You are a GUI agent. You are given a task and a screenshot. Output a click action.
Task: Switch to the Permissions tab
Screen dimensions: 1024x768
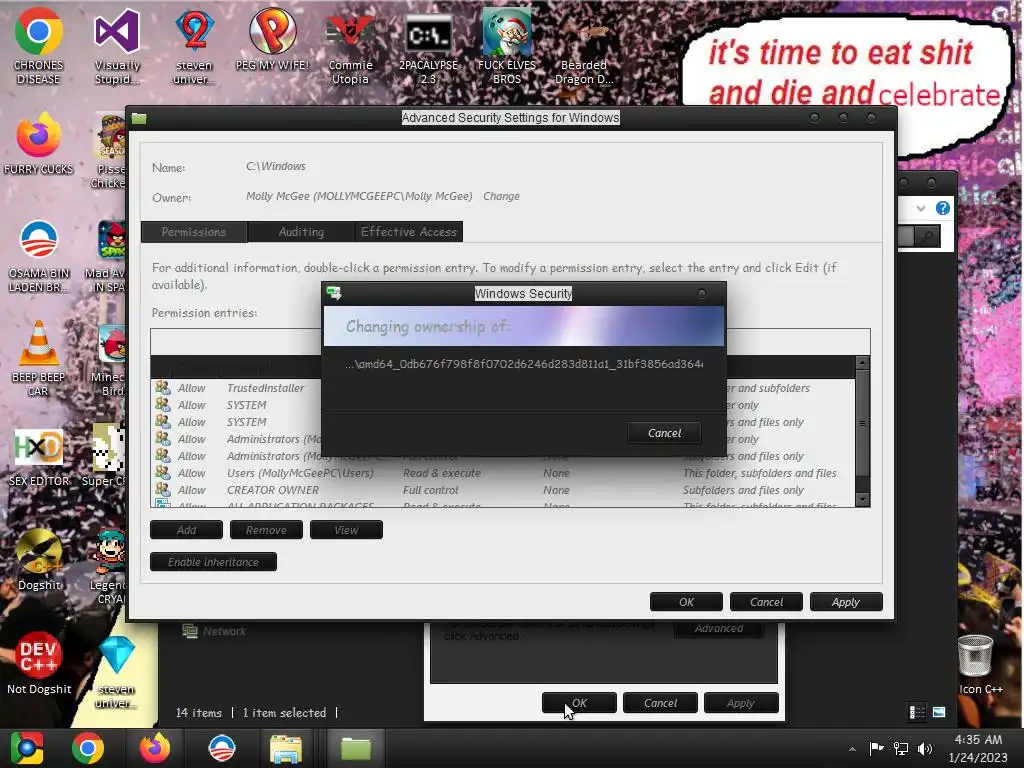click(194, 232)
